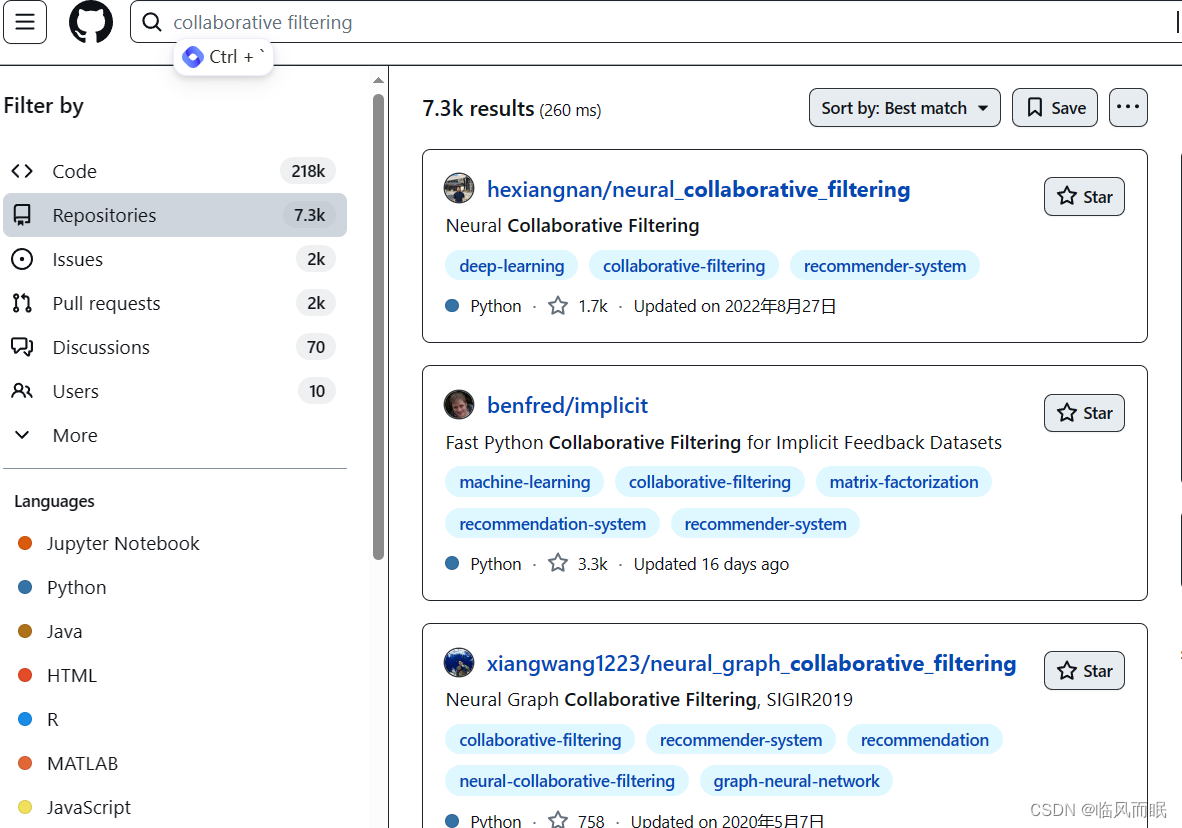Screen dimensions: 1182x828
Task: Expand the More filter options
Action: pos(75,435)
